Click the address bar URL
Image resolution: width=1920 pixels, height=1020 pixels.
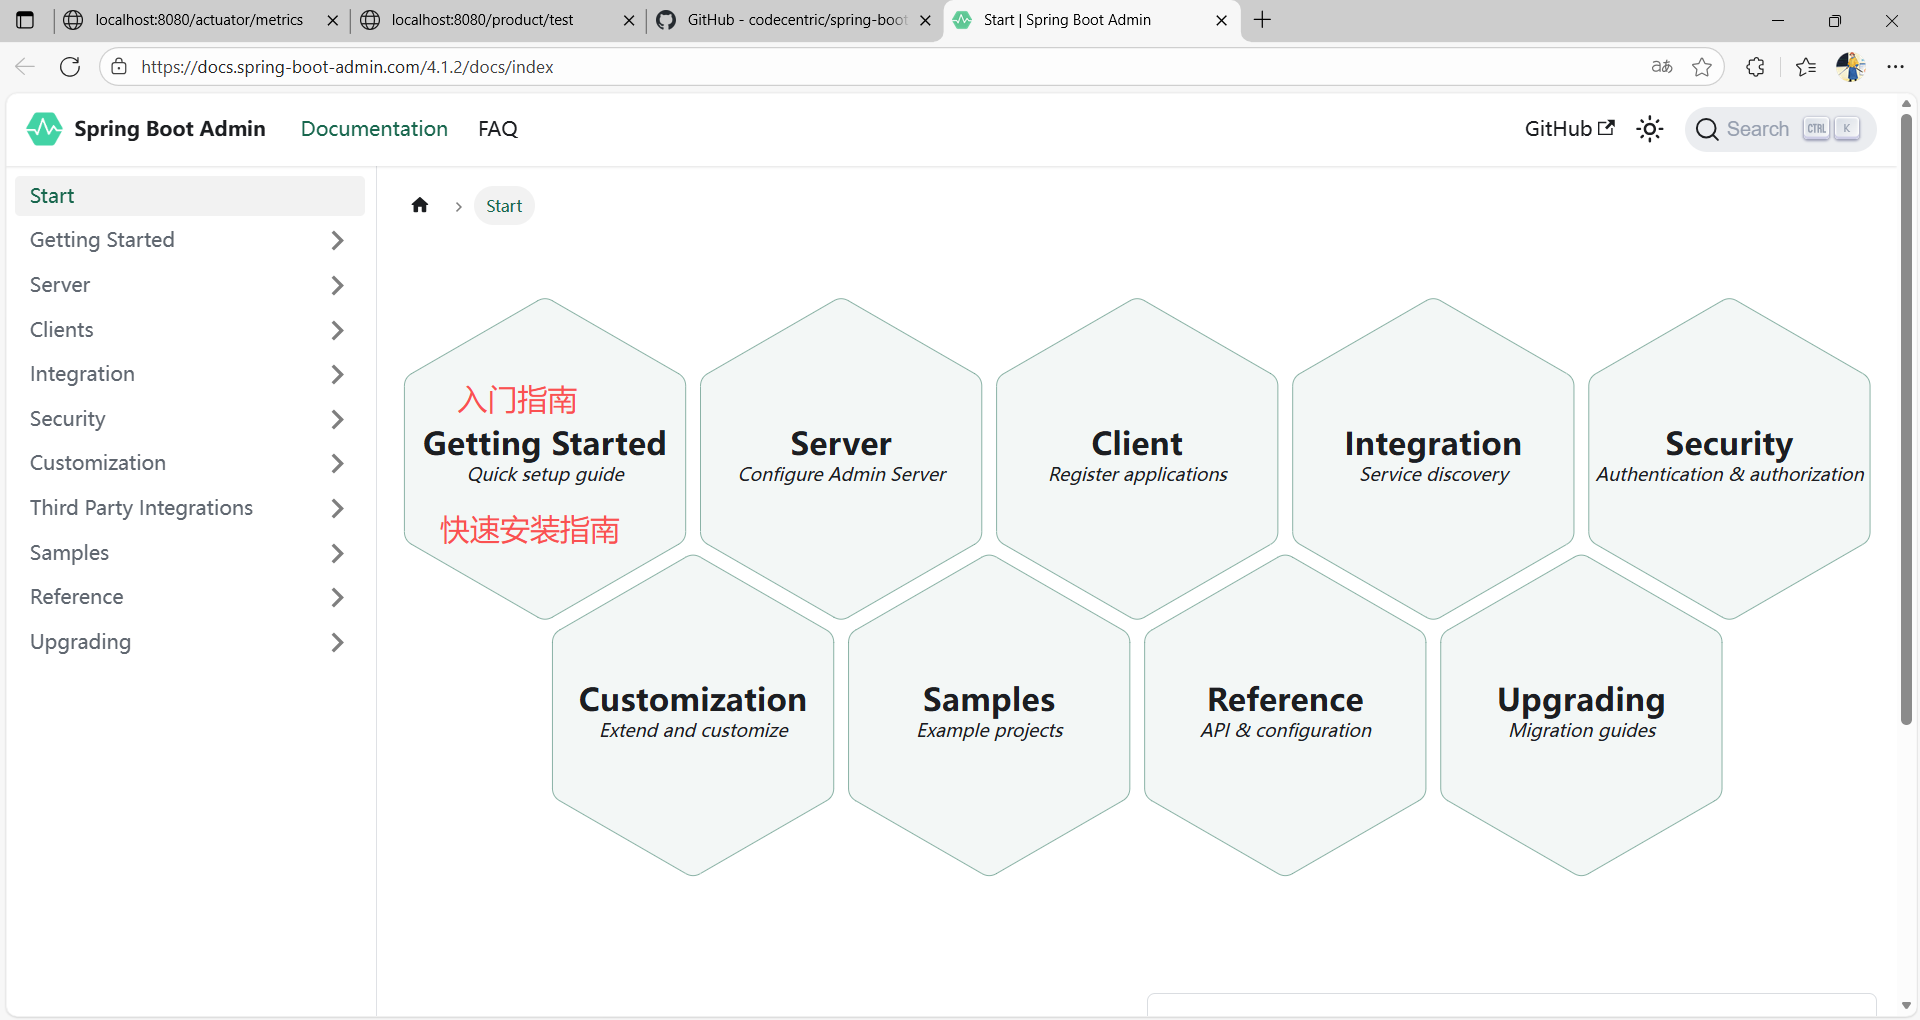click(x=347, y=67)
